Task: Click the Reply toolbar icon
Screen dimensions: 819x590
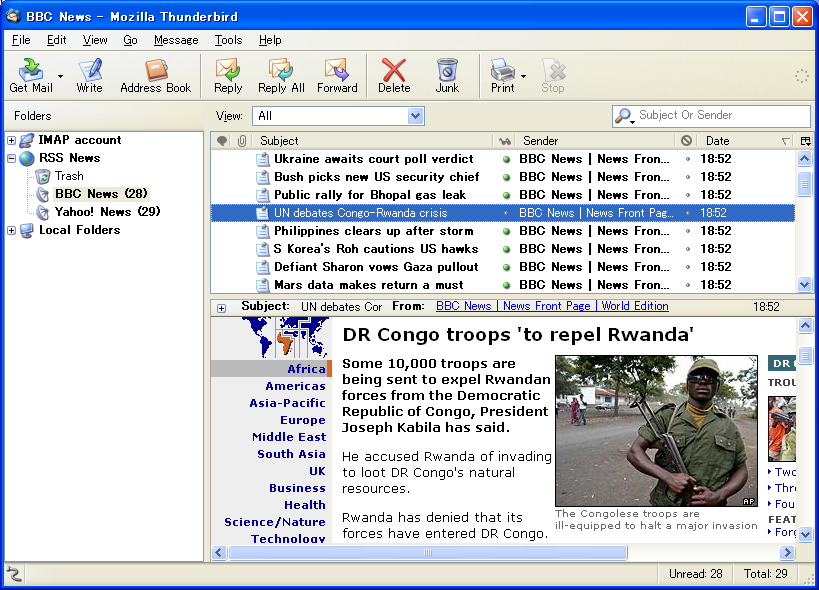Action: (228, 75)
